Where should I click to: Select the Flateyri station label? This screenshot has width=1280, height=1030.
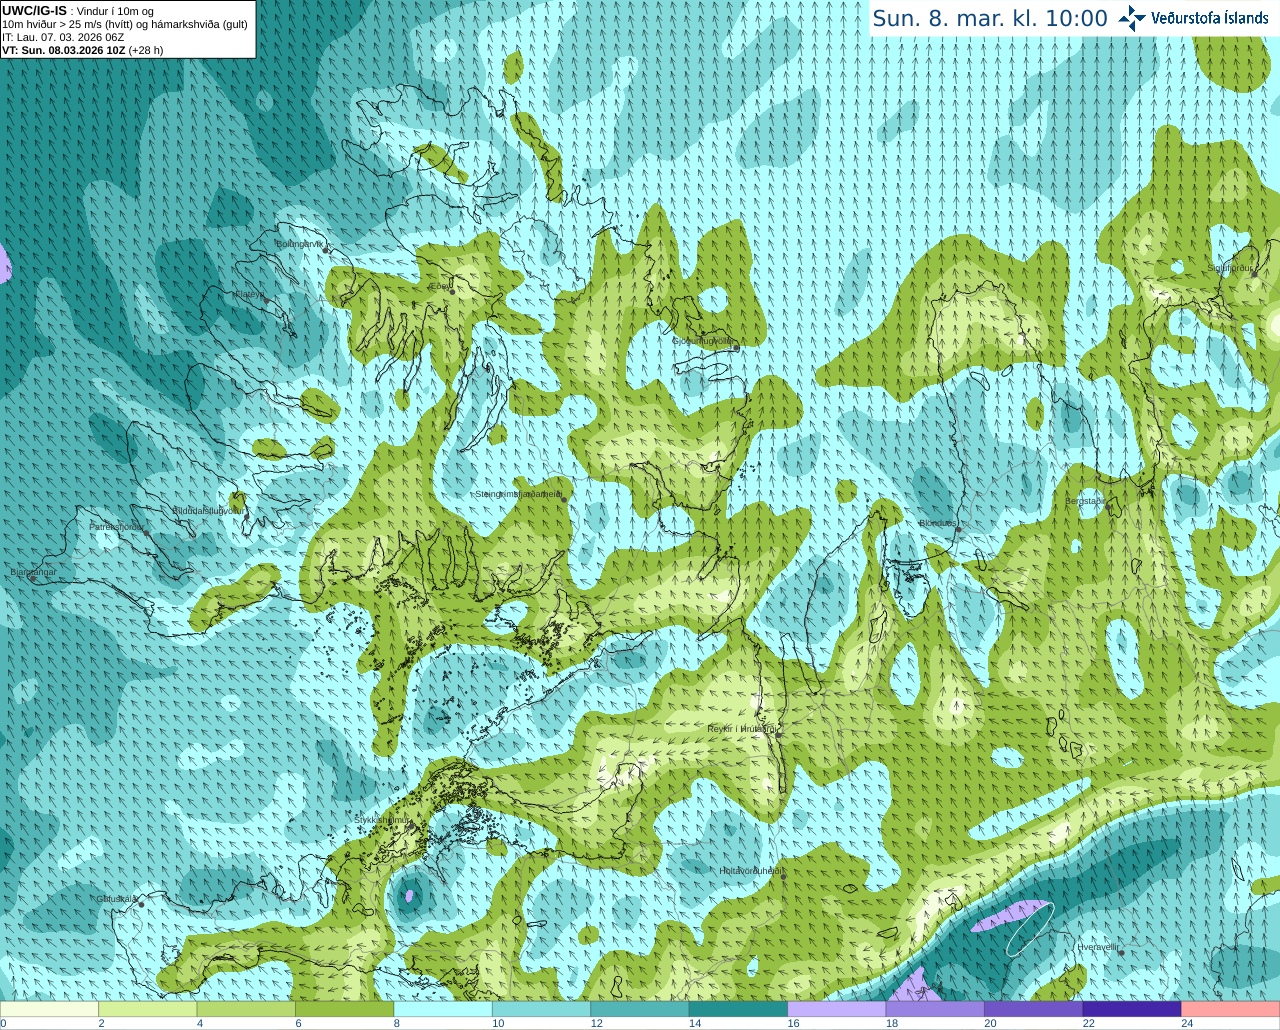click(249, 295)
